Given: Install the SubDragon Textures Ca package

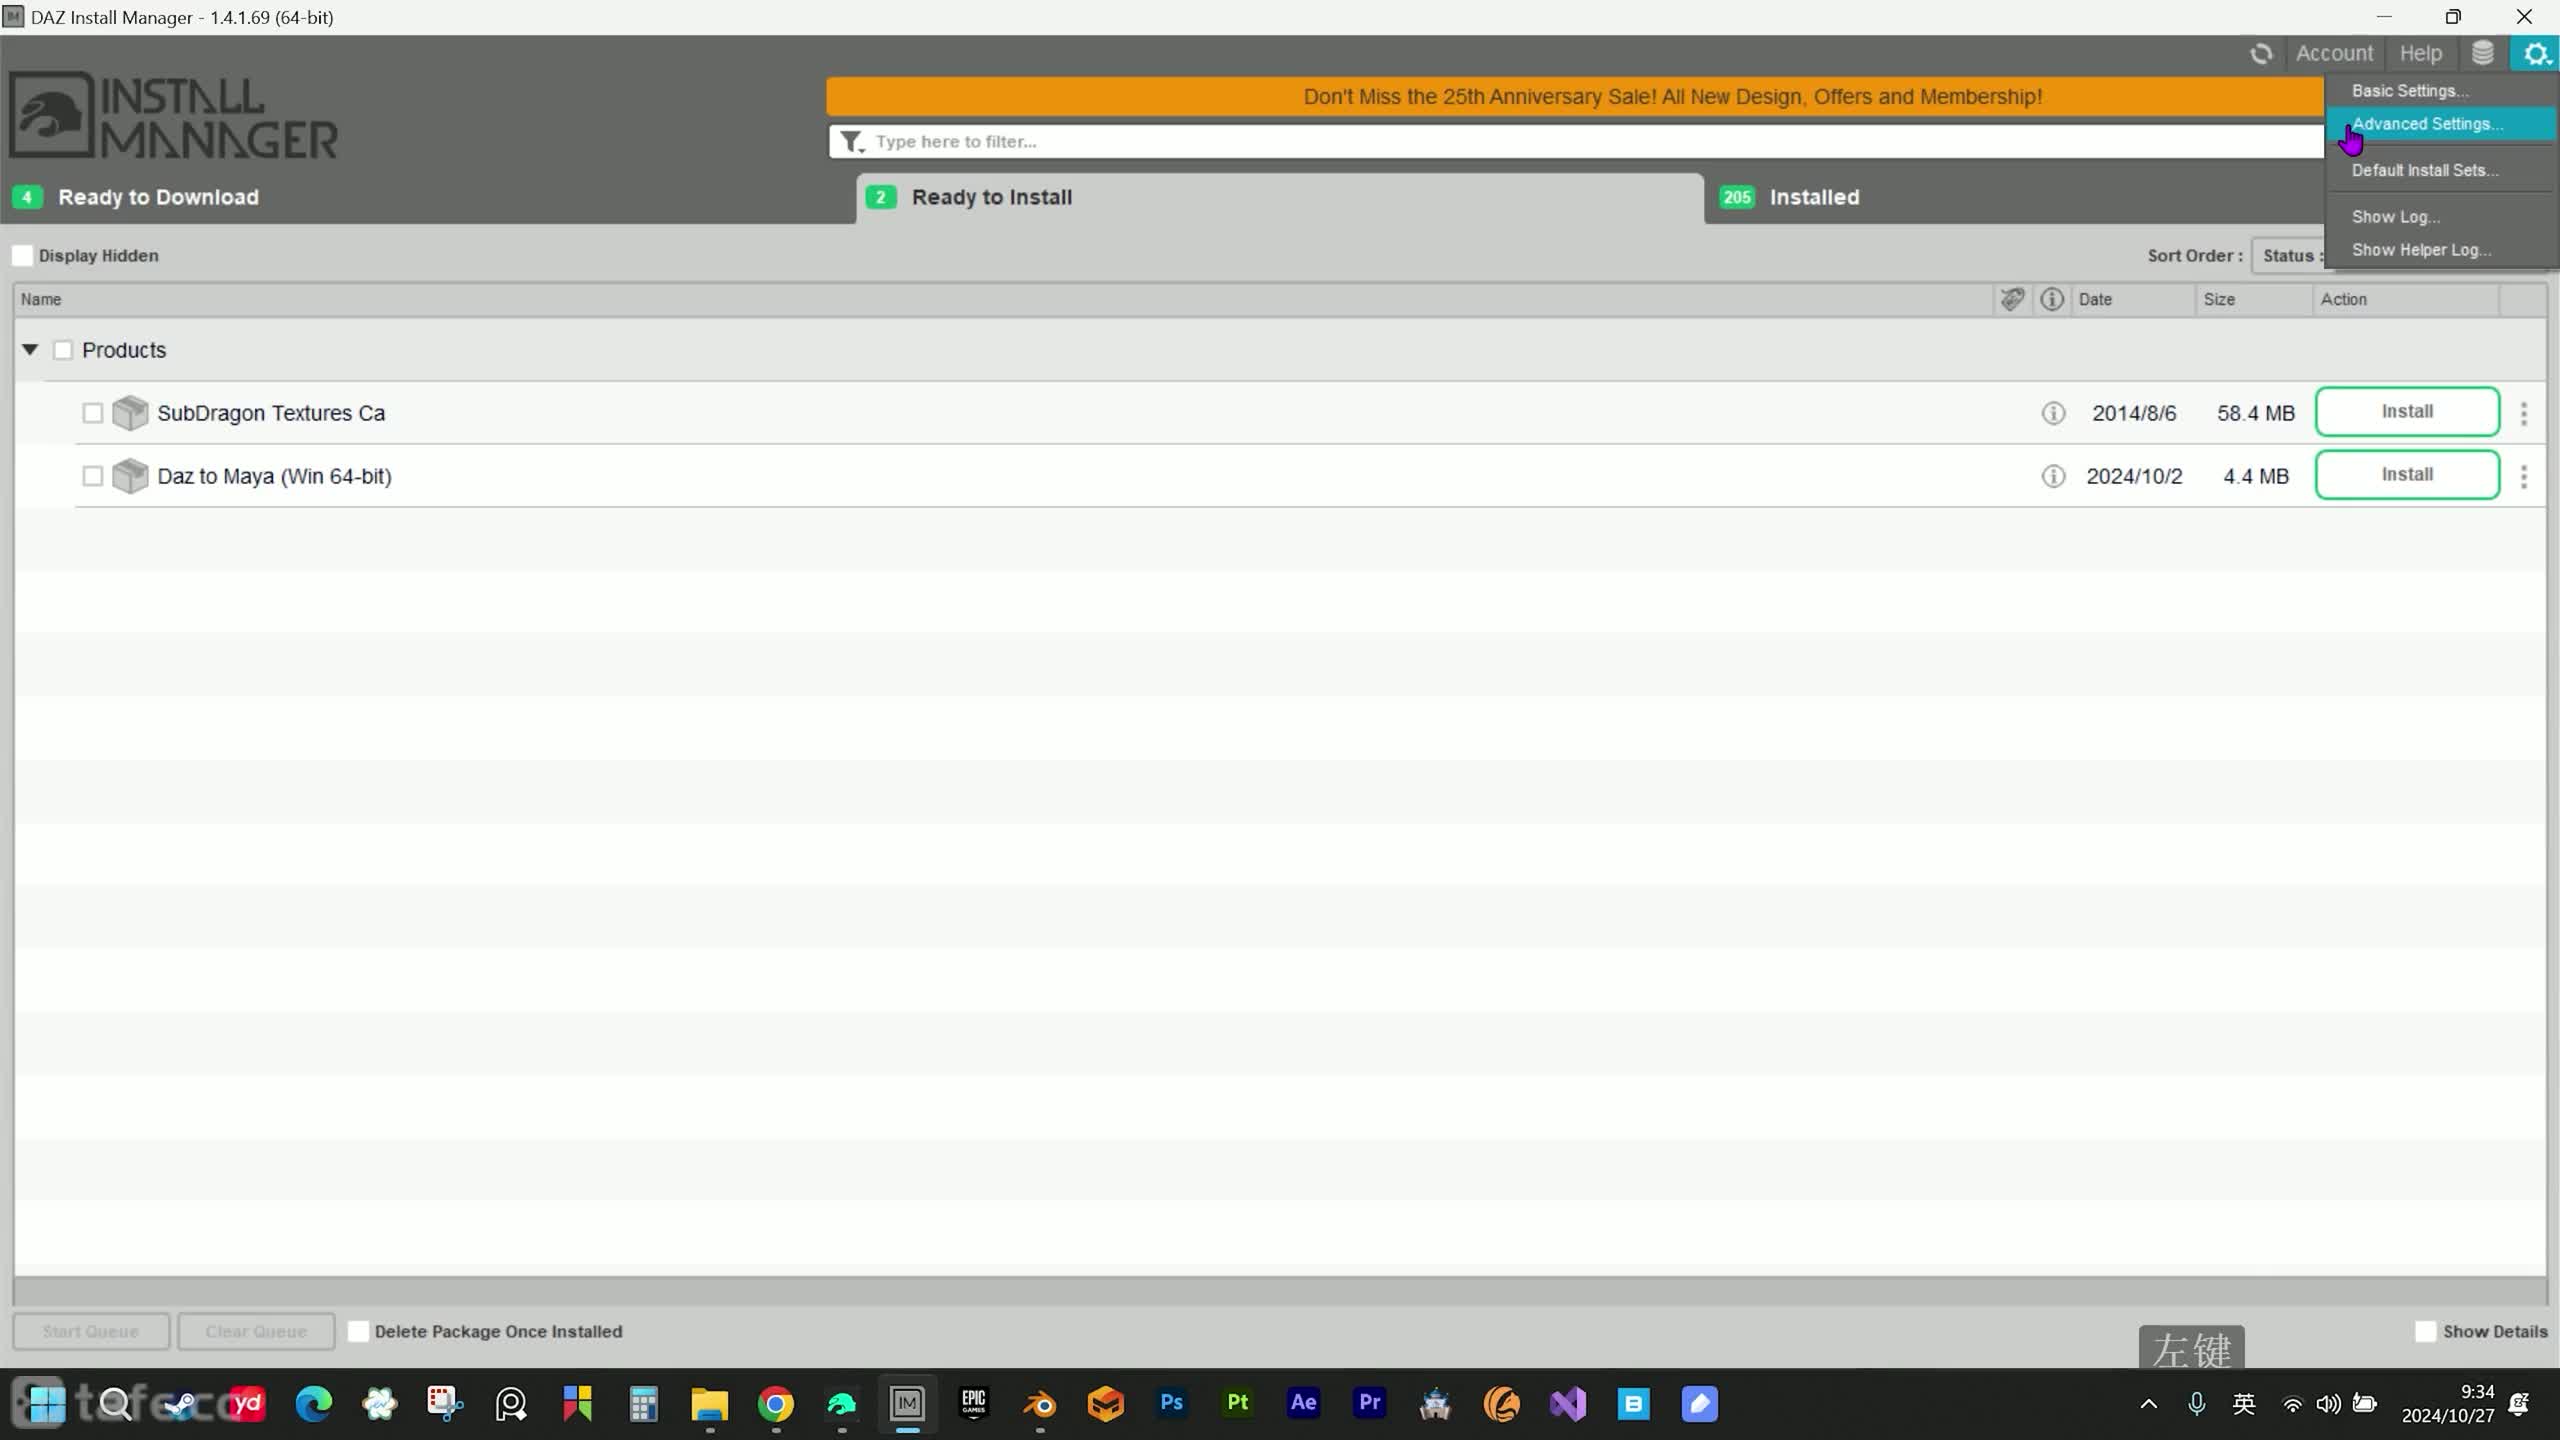Looking at the screenshot, I should tap(2409, 411).
